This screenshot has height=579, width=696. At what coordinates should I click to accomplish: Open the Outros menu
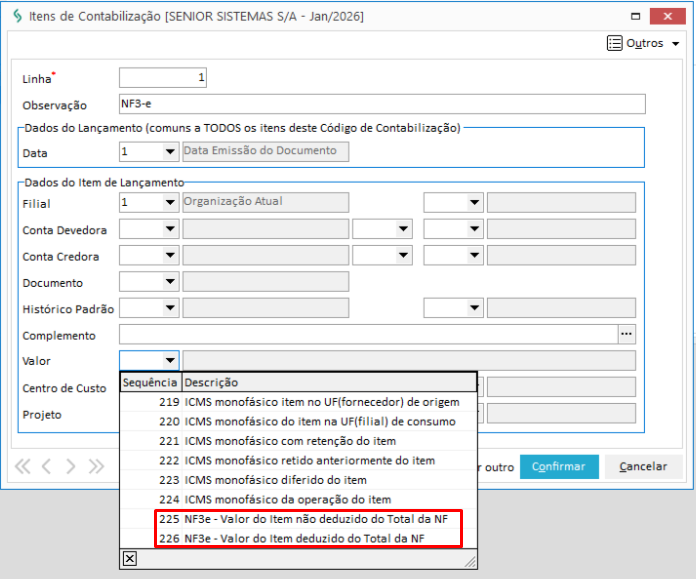point(644,44)
